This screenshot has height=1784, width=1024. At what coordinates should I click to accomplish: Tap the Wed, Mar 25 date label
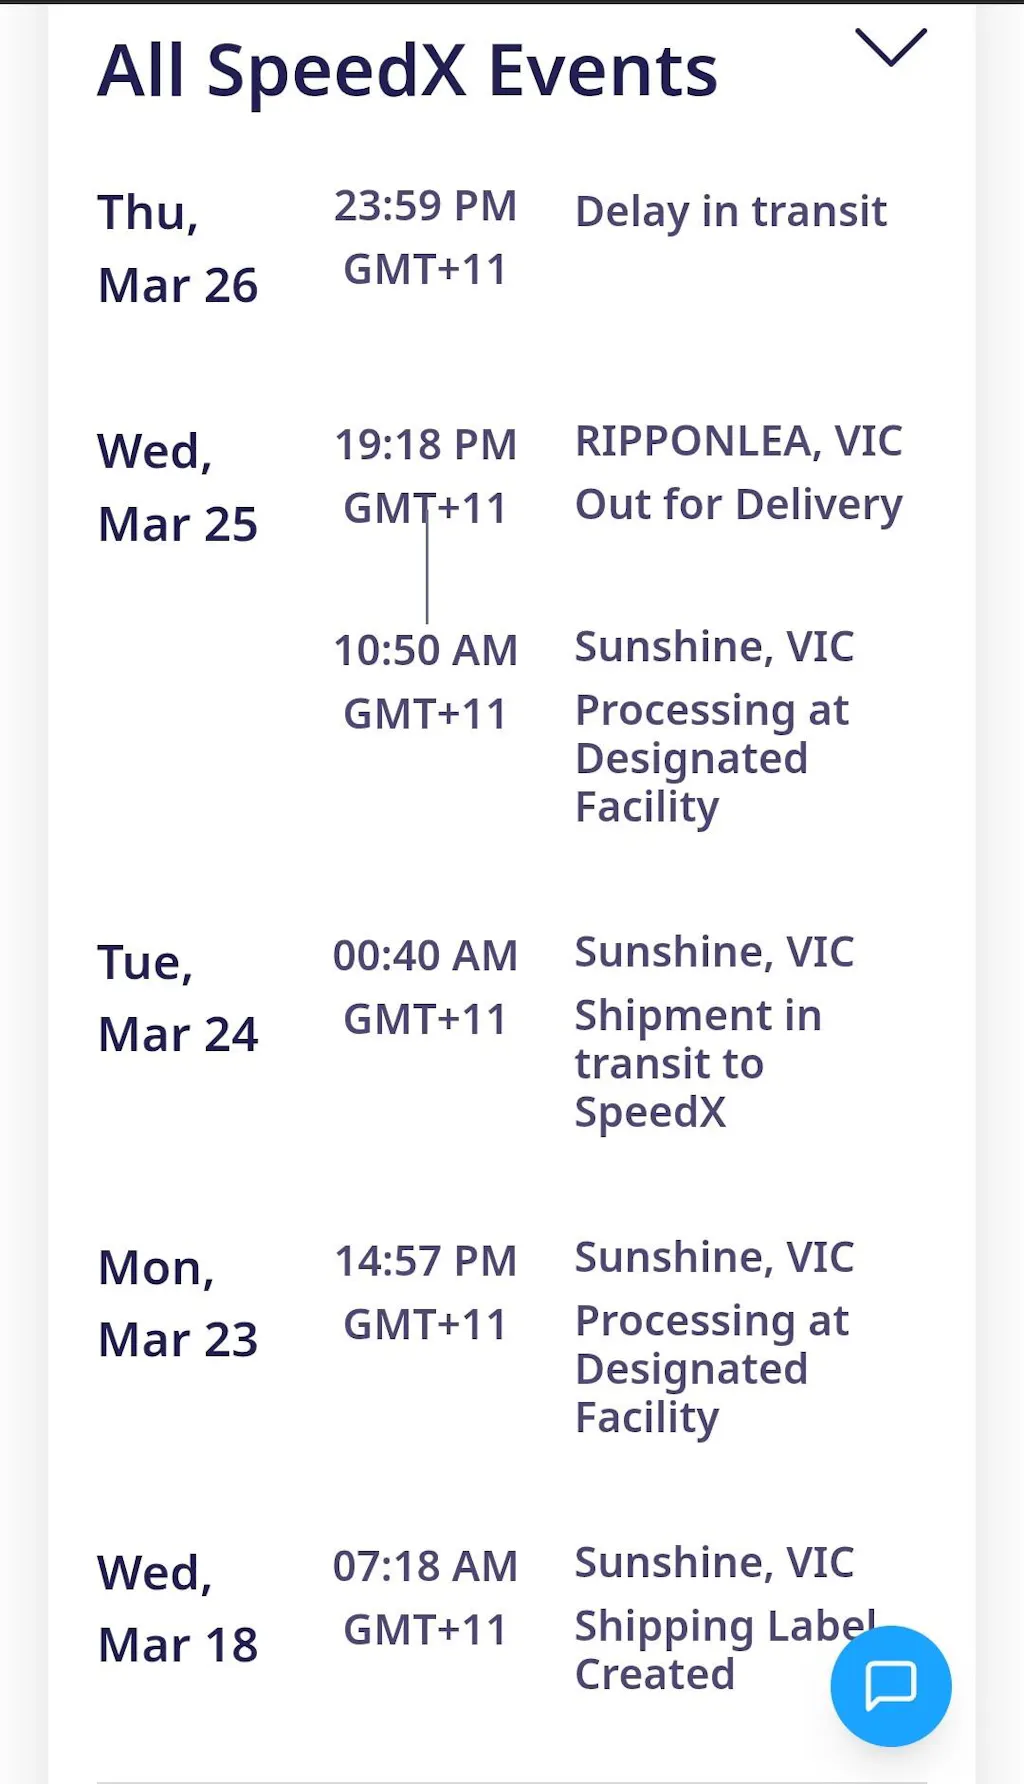(177, 488)
